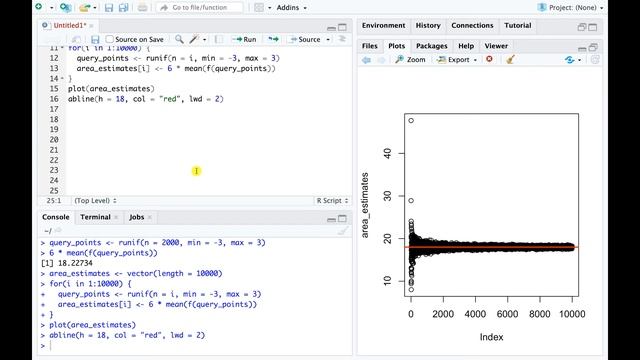Click the code tools magic wand icon
Screen dimensions: 640x360
[x=193, y=39]
